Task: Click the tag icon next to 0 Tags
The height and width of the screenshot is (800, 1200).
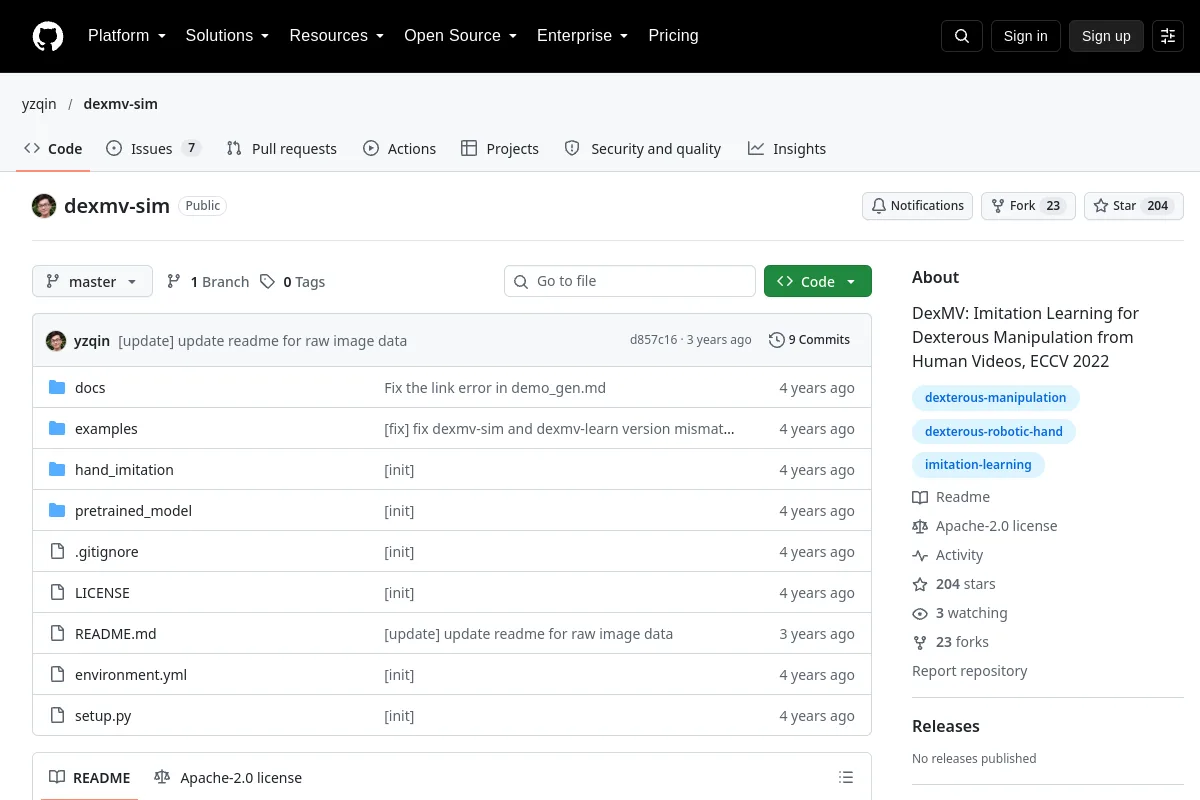Action: [267, 282]
